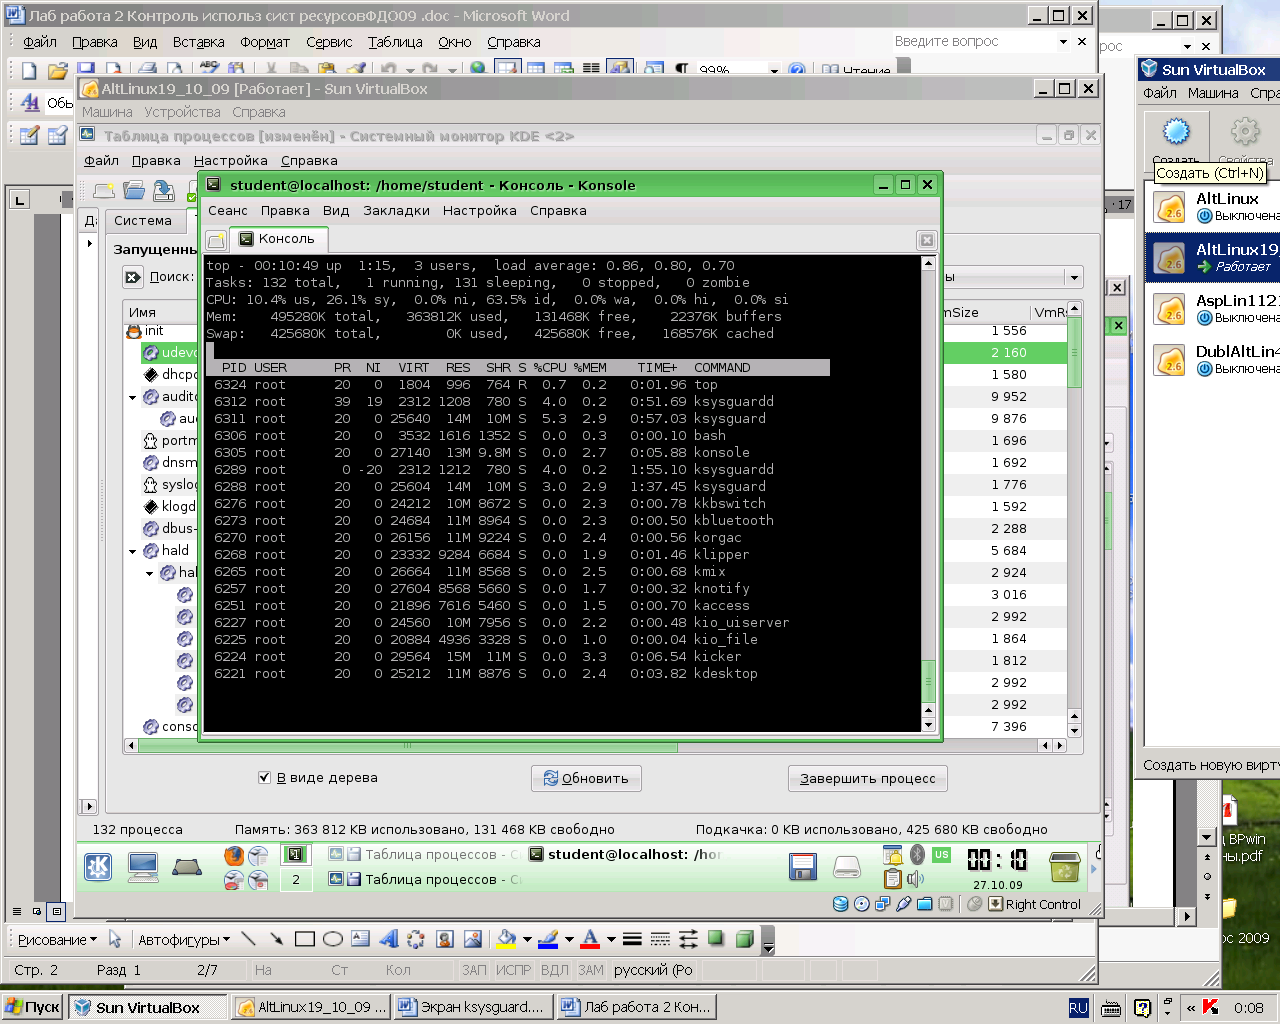Open font color dropdown arrow
Image resolution: width=1280 pixels, height=1024 pixels.
point(611,939)
